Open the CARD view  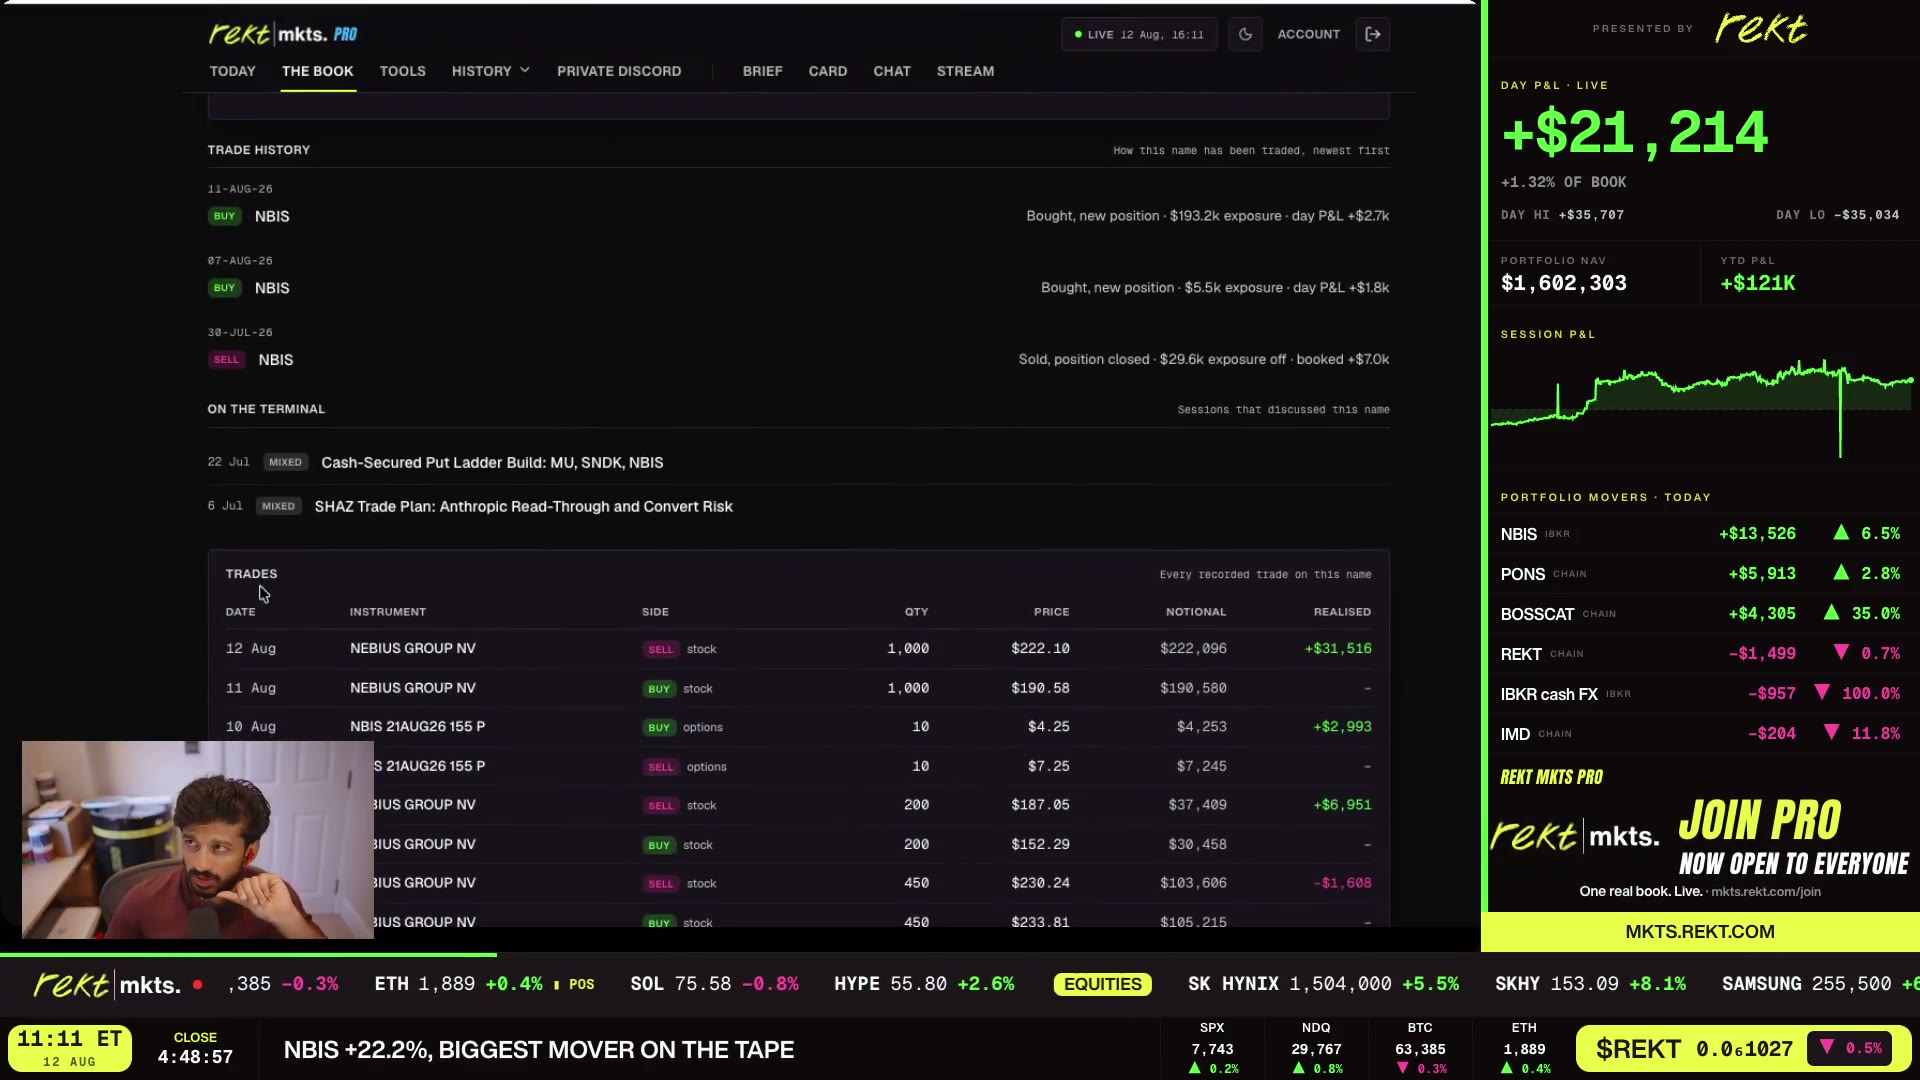point(828,71)
